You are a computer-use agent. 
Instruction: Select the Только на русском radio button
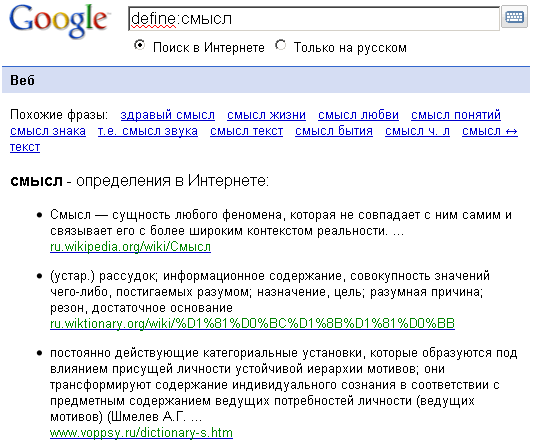coord(281,45)
